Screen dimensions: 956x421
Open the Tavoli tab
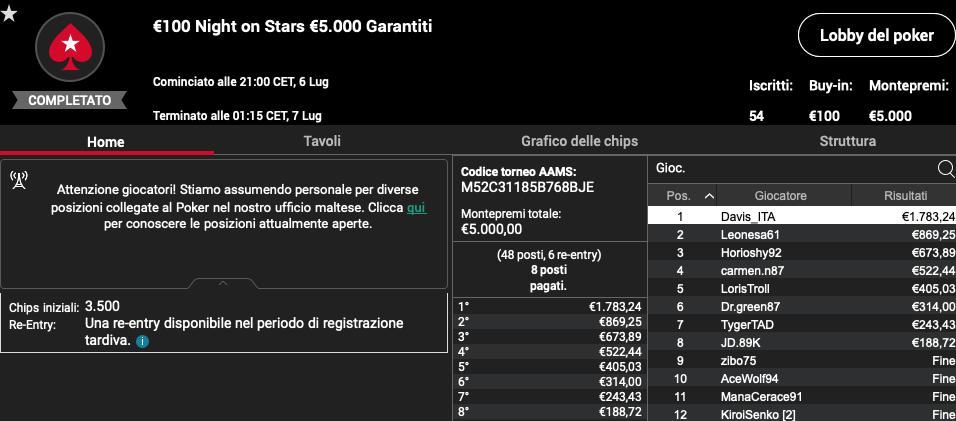tap(322, 141)
